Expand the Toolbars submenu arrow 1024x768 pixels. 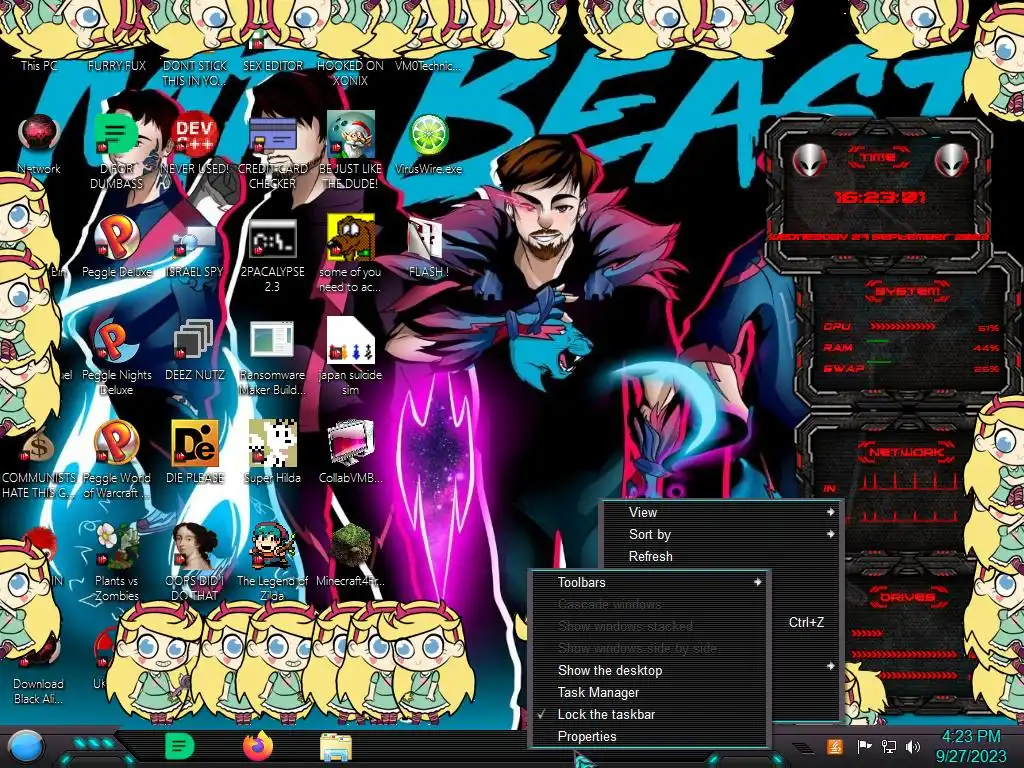[x=758, y=582]
